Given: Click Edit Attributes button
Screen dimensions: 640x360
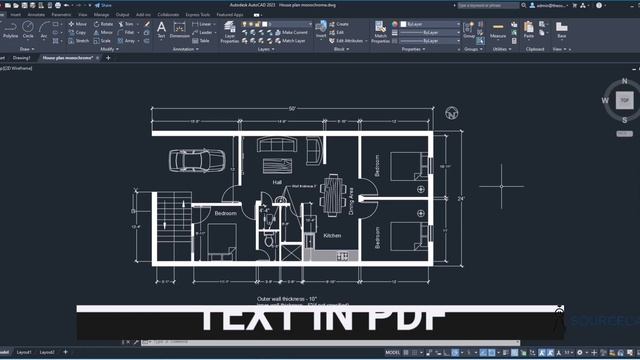Looking at the screenshot, I should click(346, 41).
